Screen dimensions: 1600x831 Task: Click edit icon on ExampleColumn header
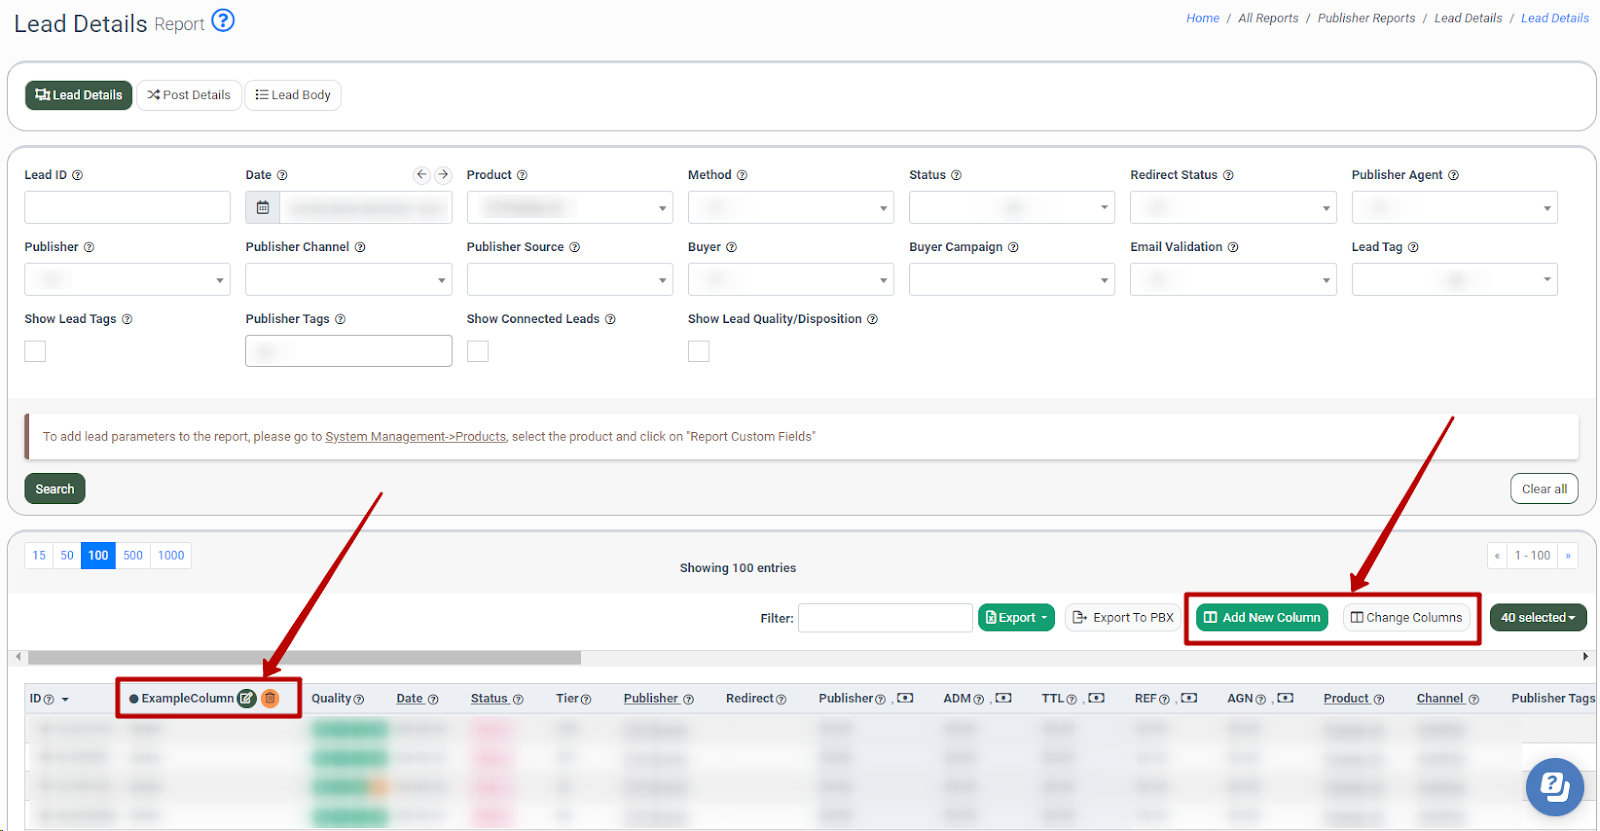pos(246,698)
